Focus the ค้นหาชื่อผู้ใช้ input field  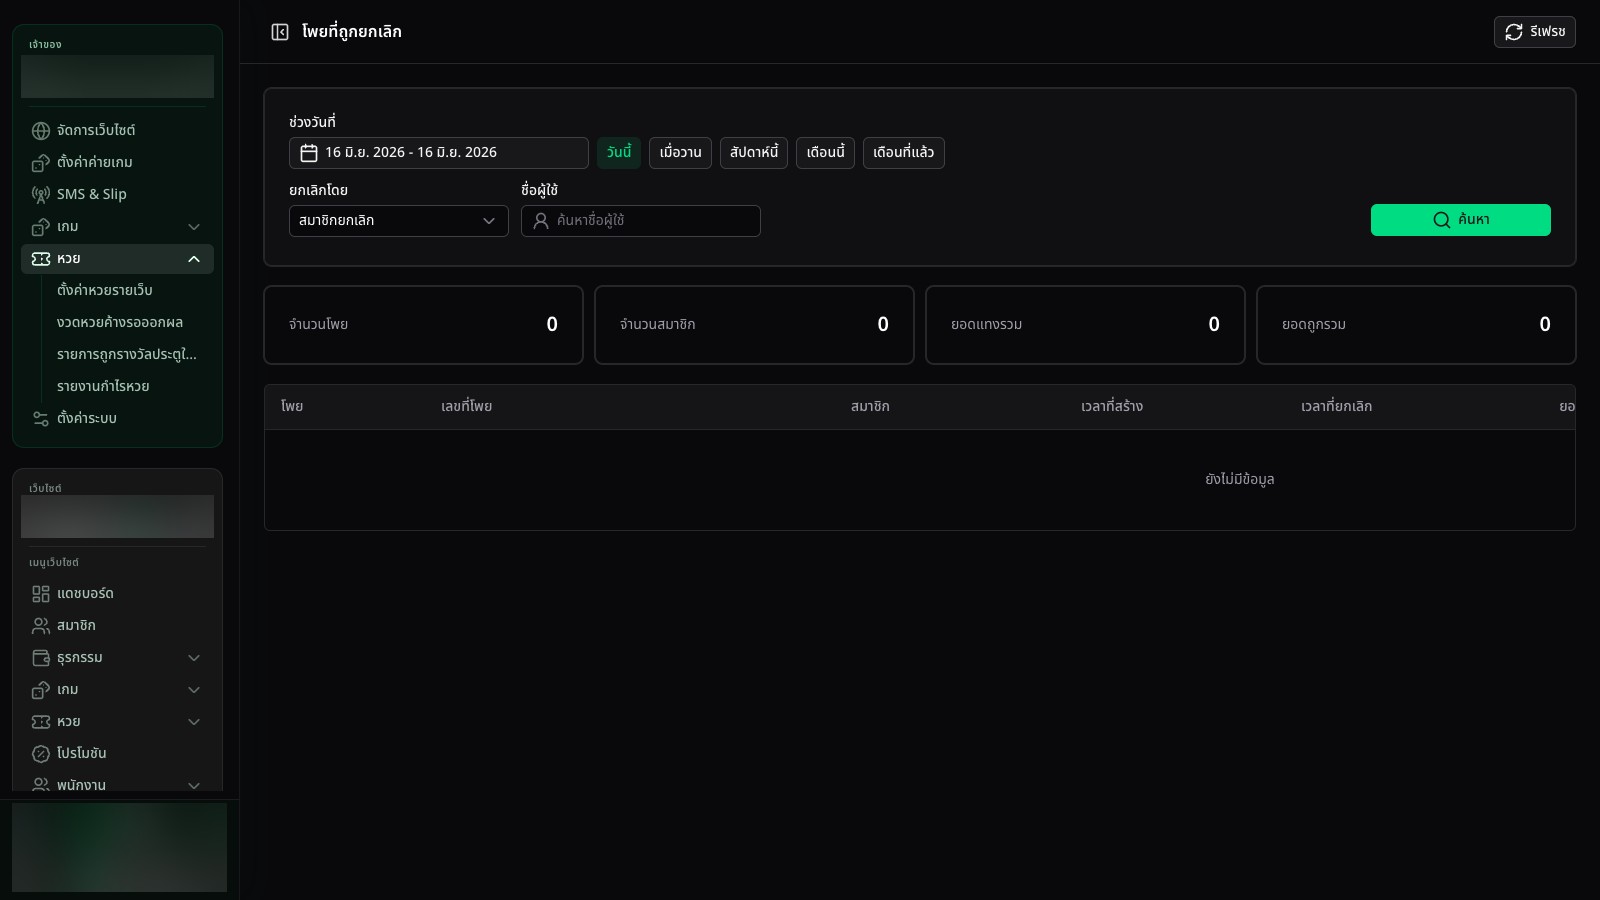[x=641, y=221]
